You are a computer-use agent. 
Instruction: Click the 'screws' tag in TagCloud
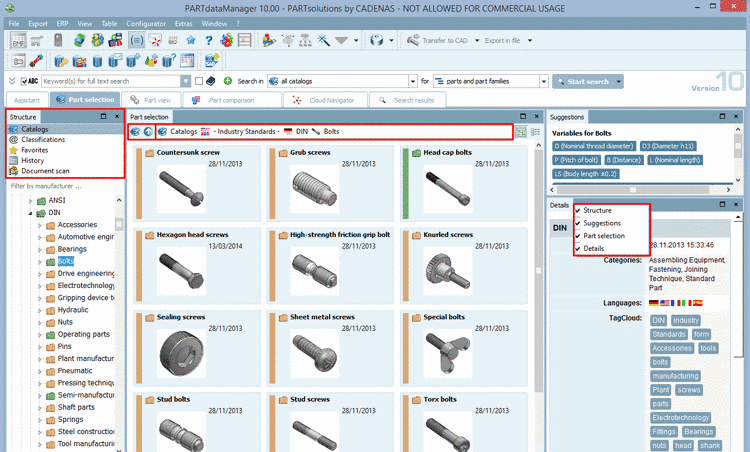(689, 390)
